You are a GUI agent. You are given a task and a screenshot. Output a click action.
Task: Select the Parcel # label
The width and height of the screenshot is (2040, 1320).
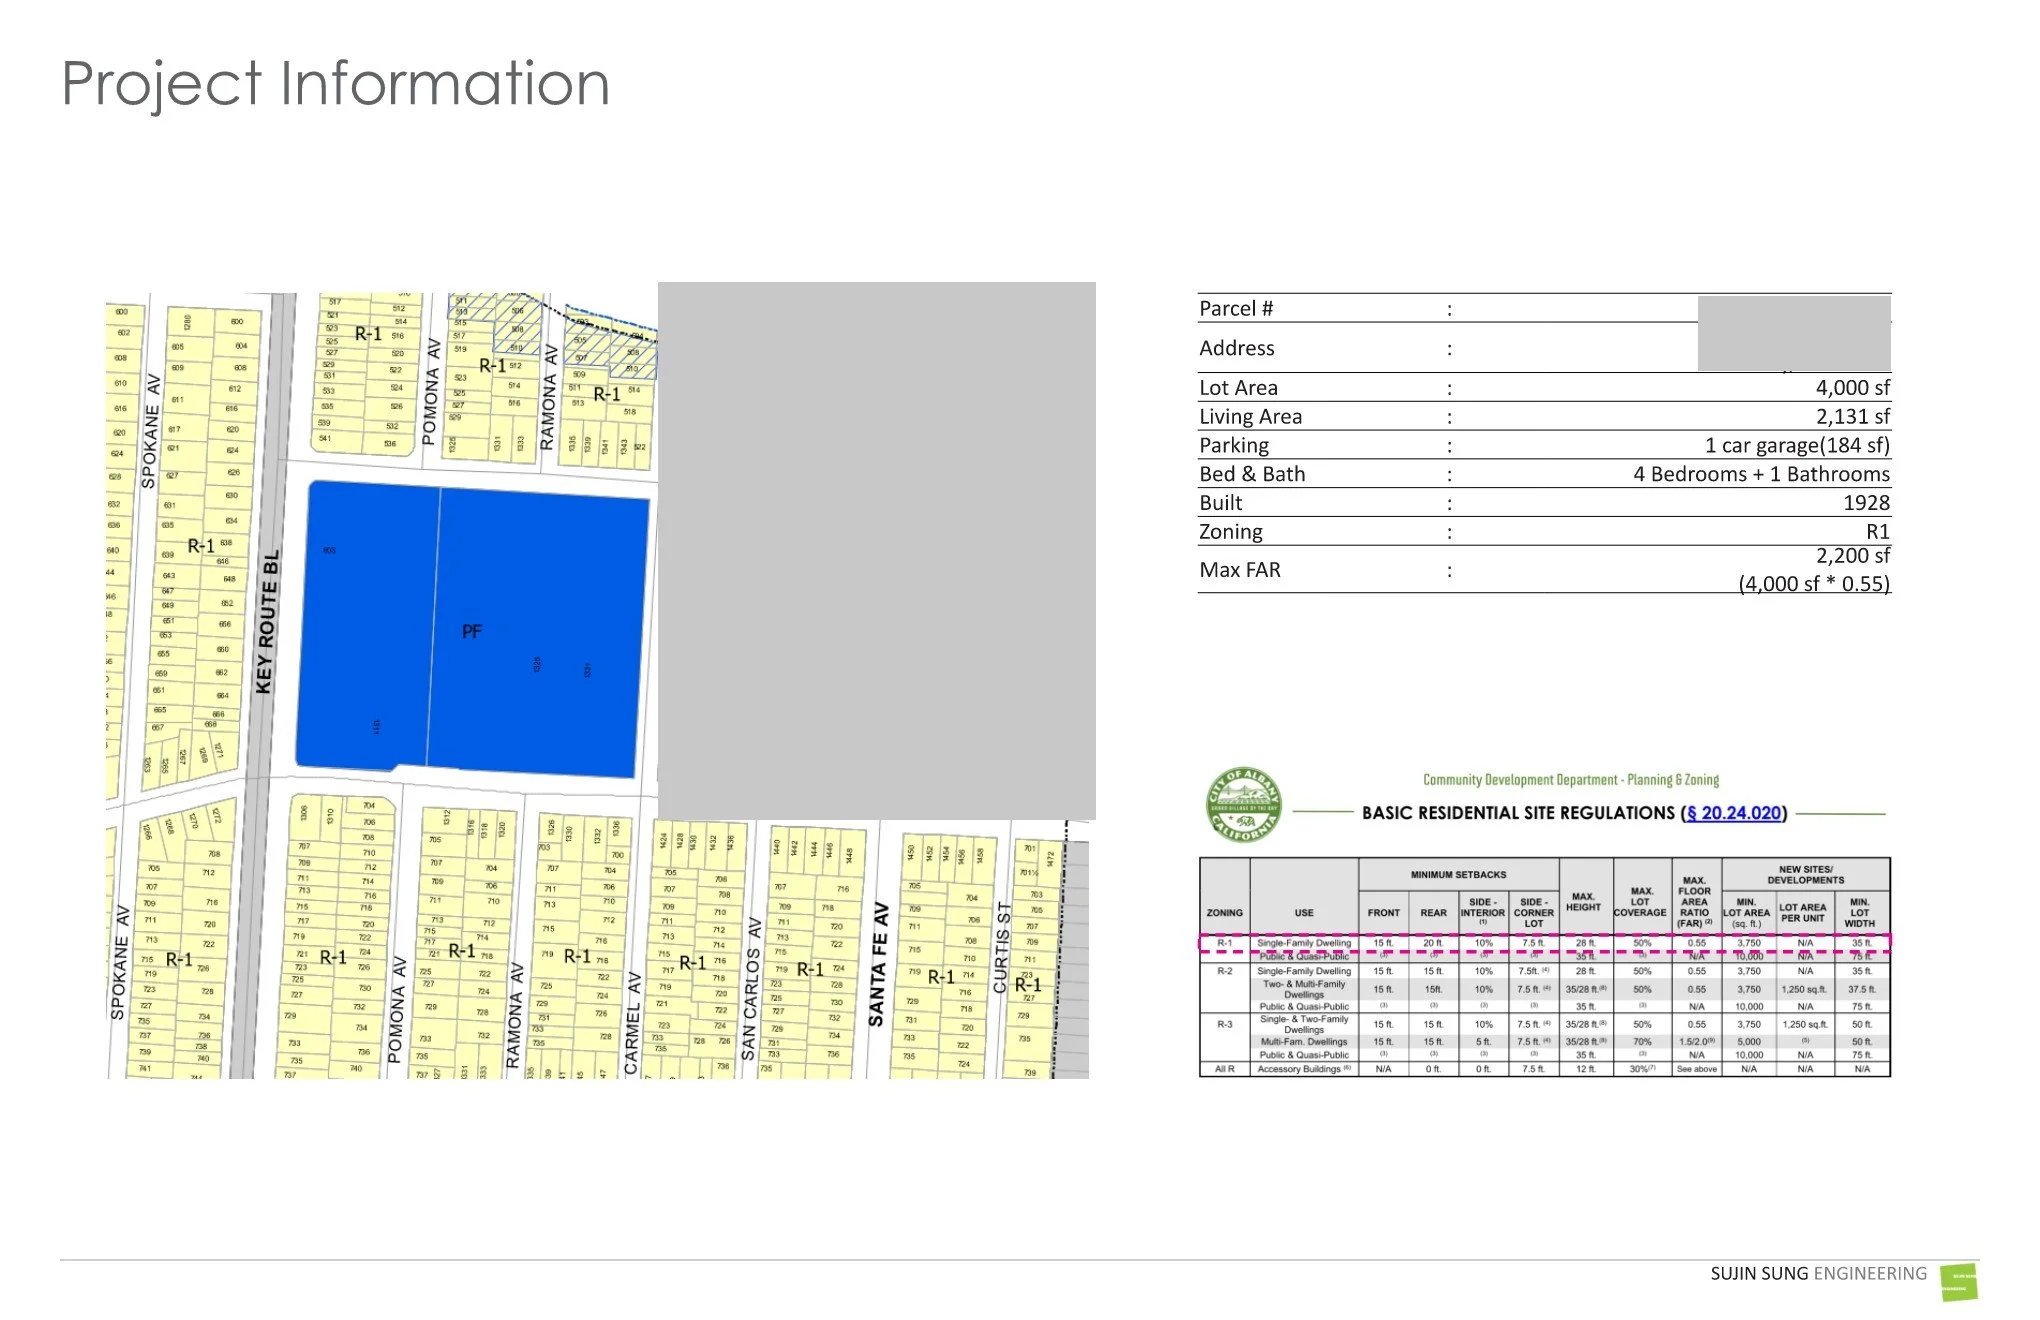(1236, 308)
